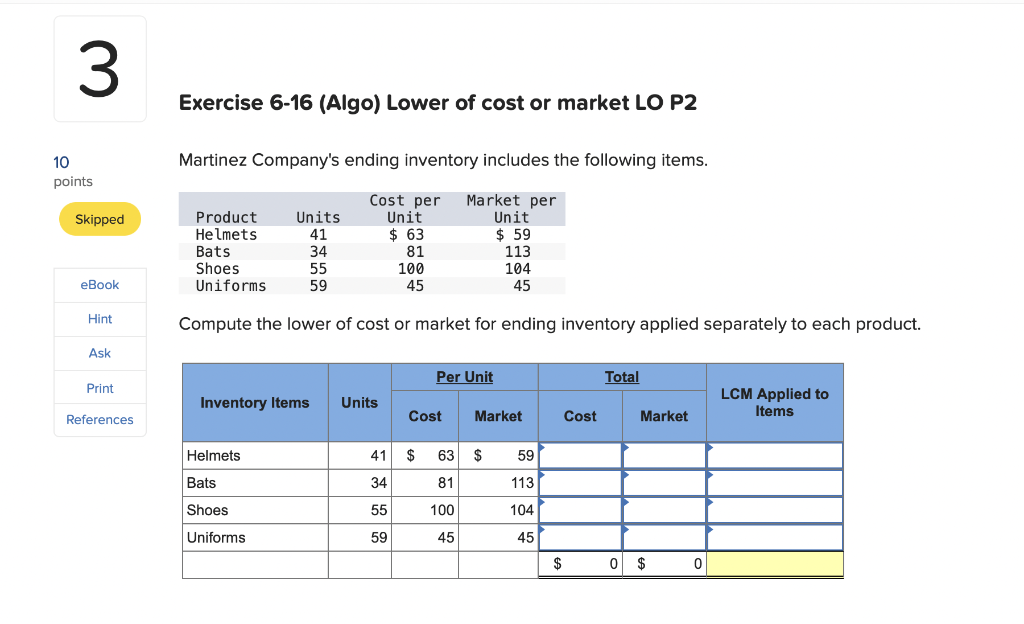Viewport: 1024px width, 624px height.
Task: Click the Bats Total Market input cell
Action: [x=663, y=483]
